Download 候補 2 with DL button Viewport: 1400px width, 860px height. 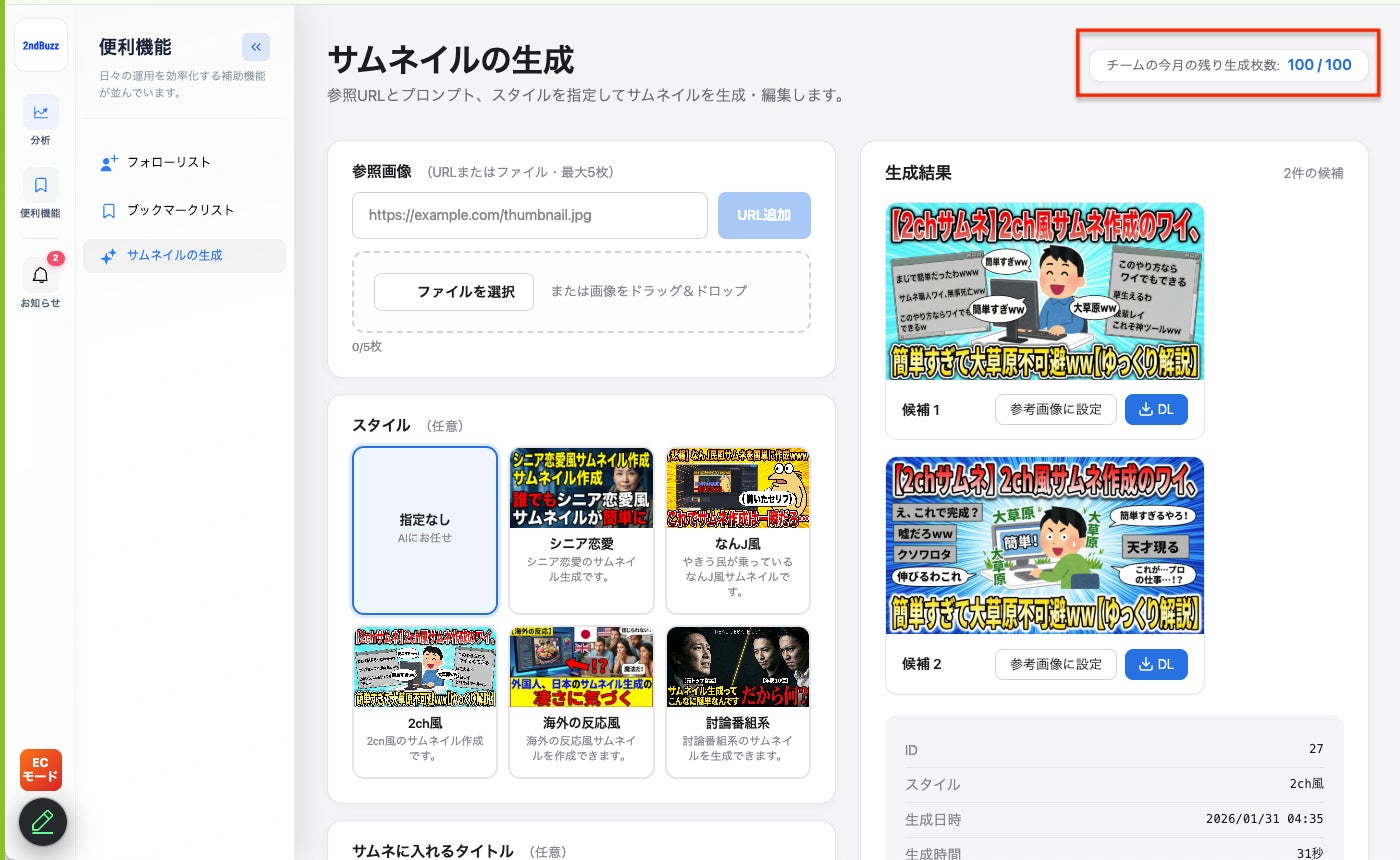1157,664
